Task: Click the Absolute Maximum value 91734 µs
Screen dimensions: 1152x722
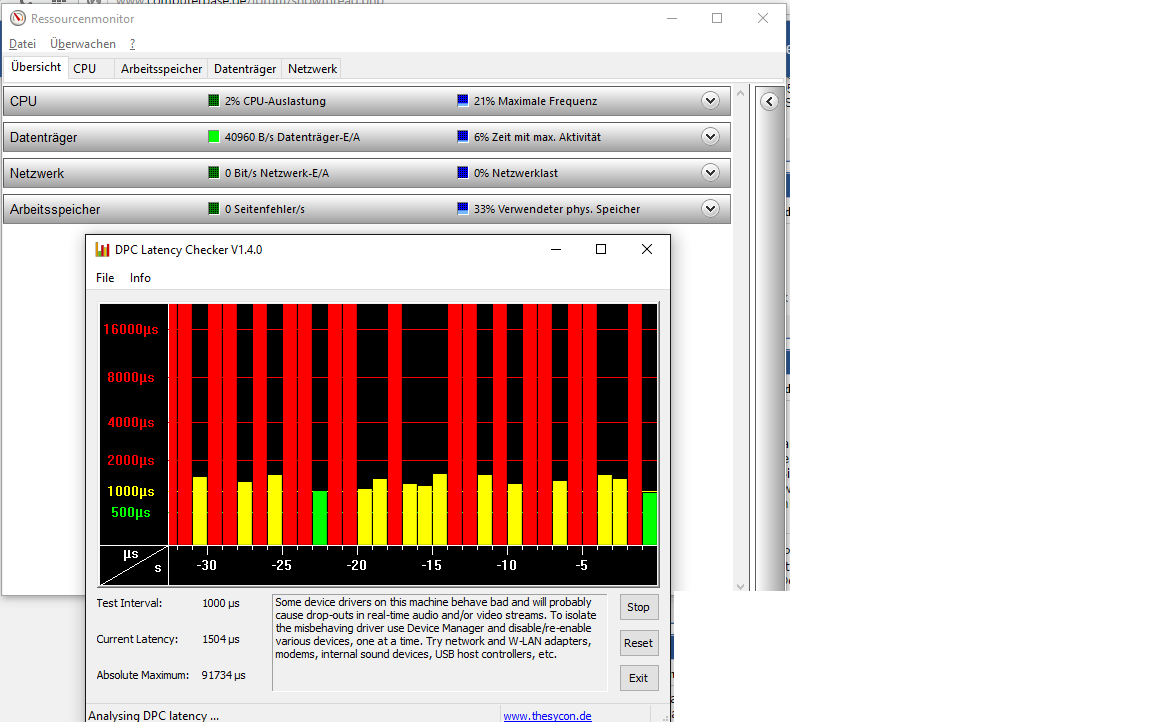Action: pos(223,675)
